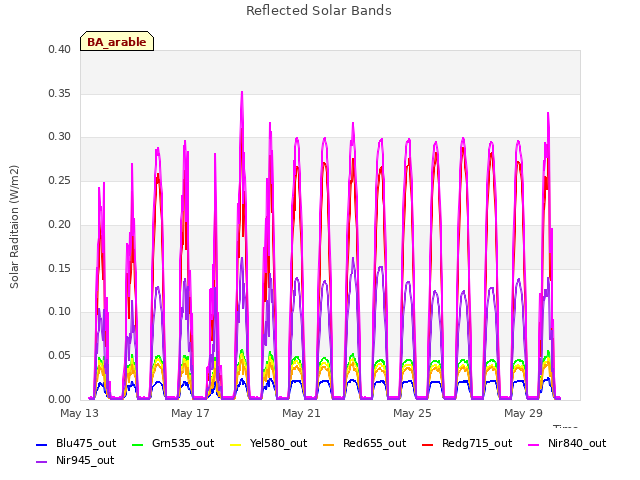Click the red Redg715_out color marker
The height and width of the screenshot is (480, 640).
[x=428, y=445]
